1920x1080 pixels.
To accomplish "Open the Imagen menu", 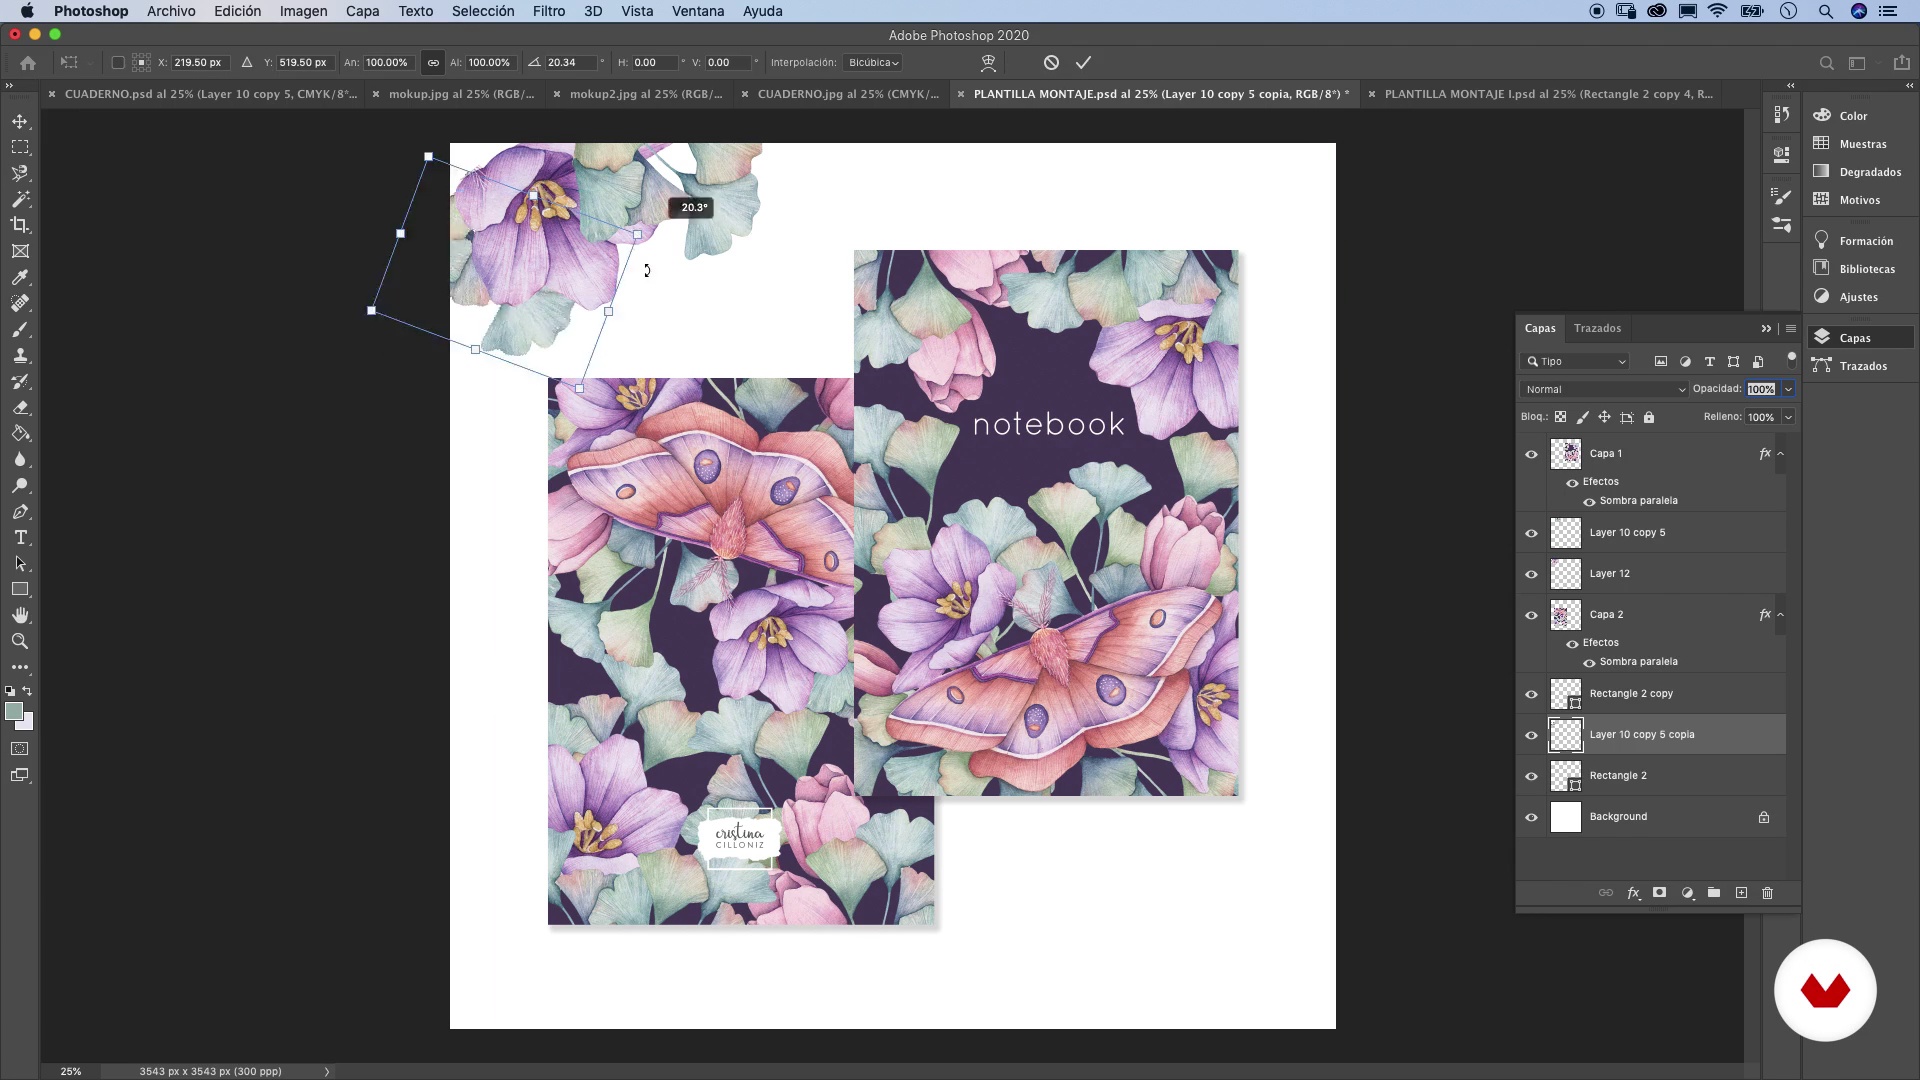I will click(x=303, y=11).
